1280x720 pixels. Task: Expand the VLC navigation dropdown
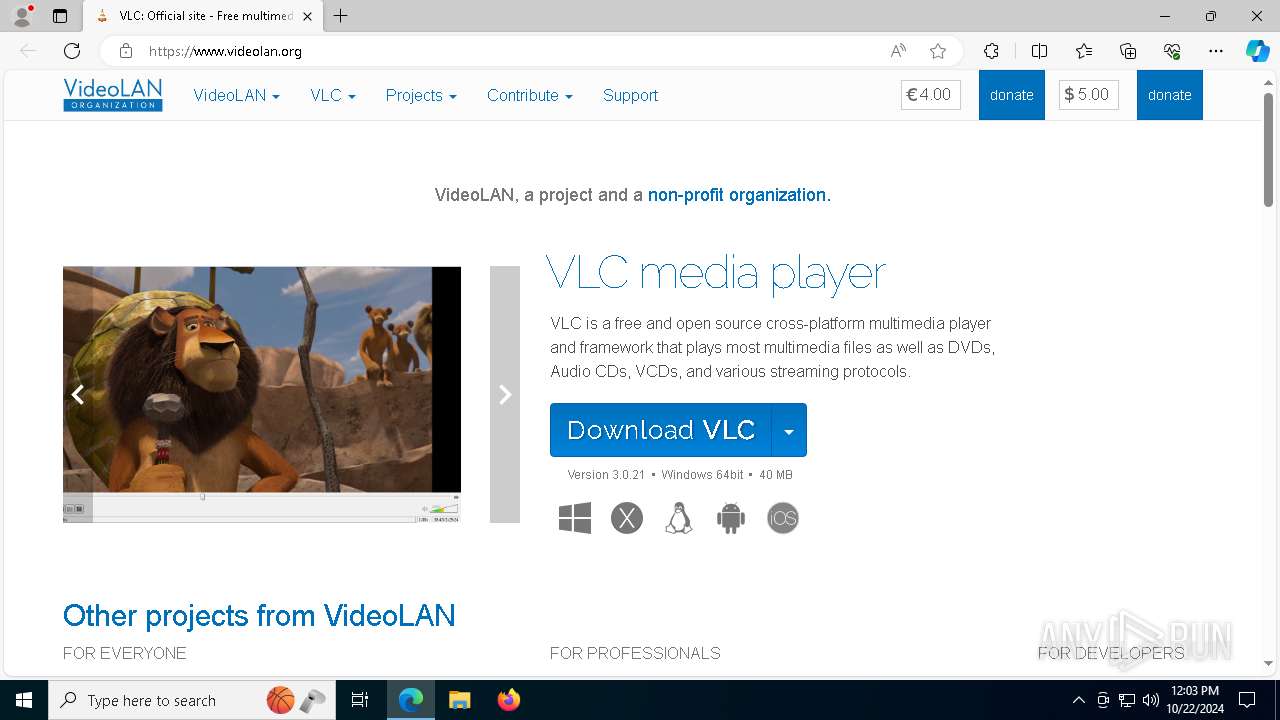333,95
